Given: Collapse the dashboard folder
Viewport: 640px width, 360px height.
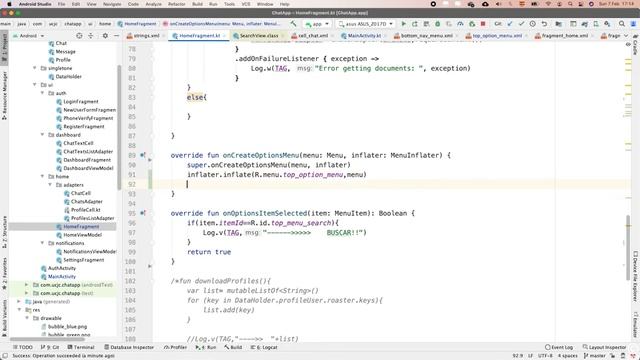Looking at the screenshot, I should click(42, 135).
